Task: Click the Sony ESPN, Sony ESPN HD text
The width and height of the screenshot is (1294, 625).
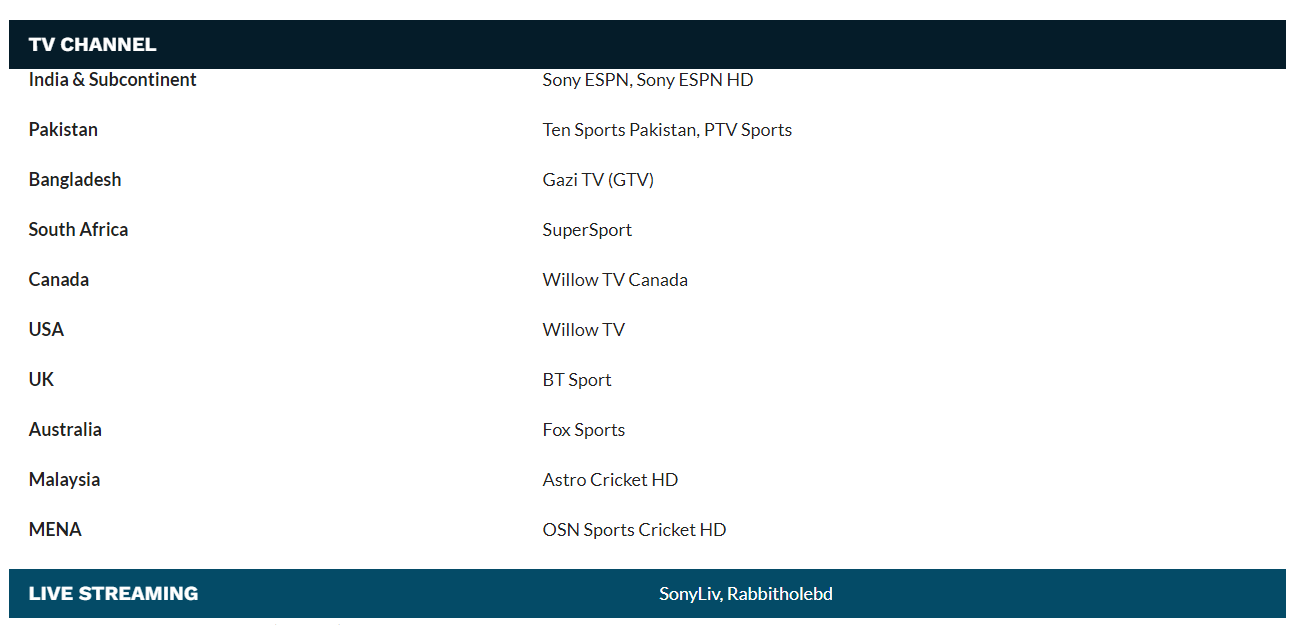Action: [647, 80]
